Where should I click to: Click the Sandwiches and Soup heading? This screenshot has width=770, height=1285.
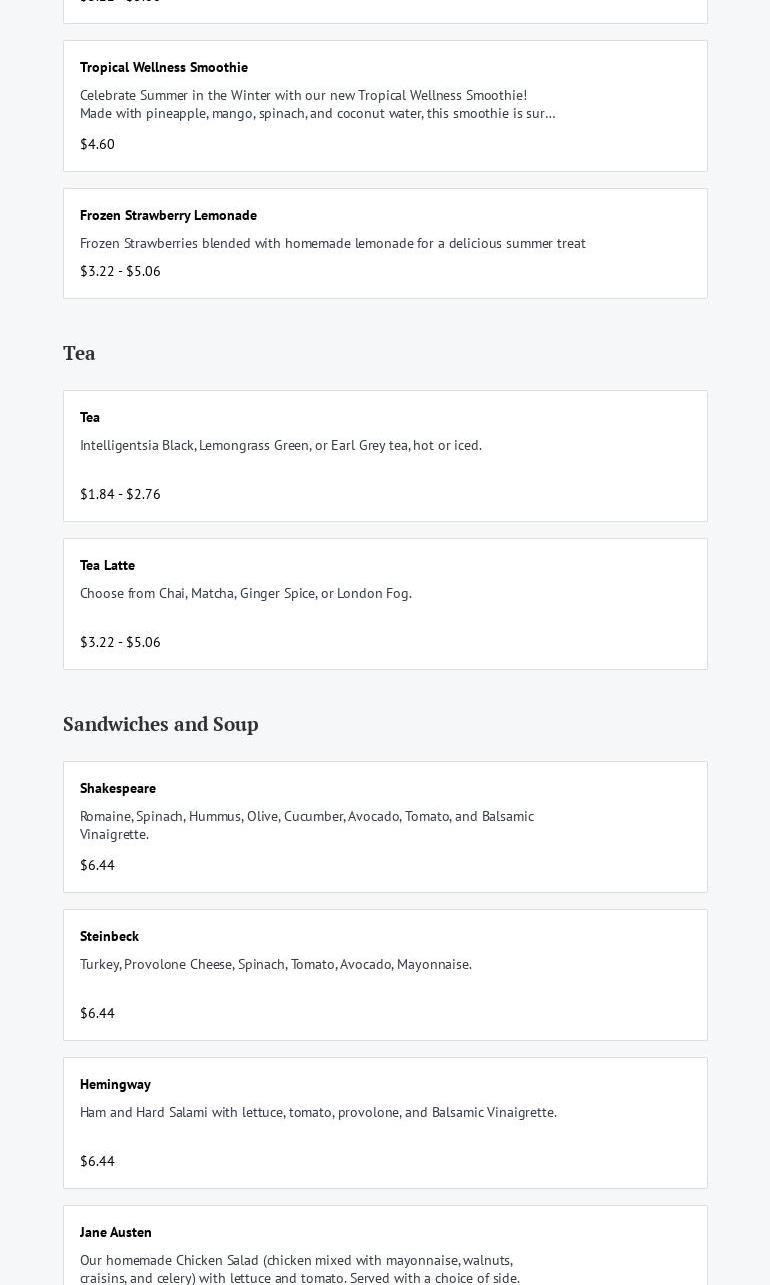(160, 724)
